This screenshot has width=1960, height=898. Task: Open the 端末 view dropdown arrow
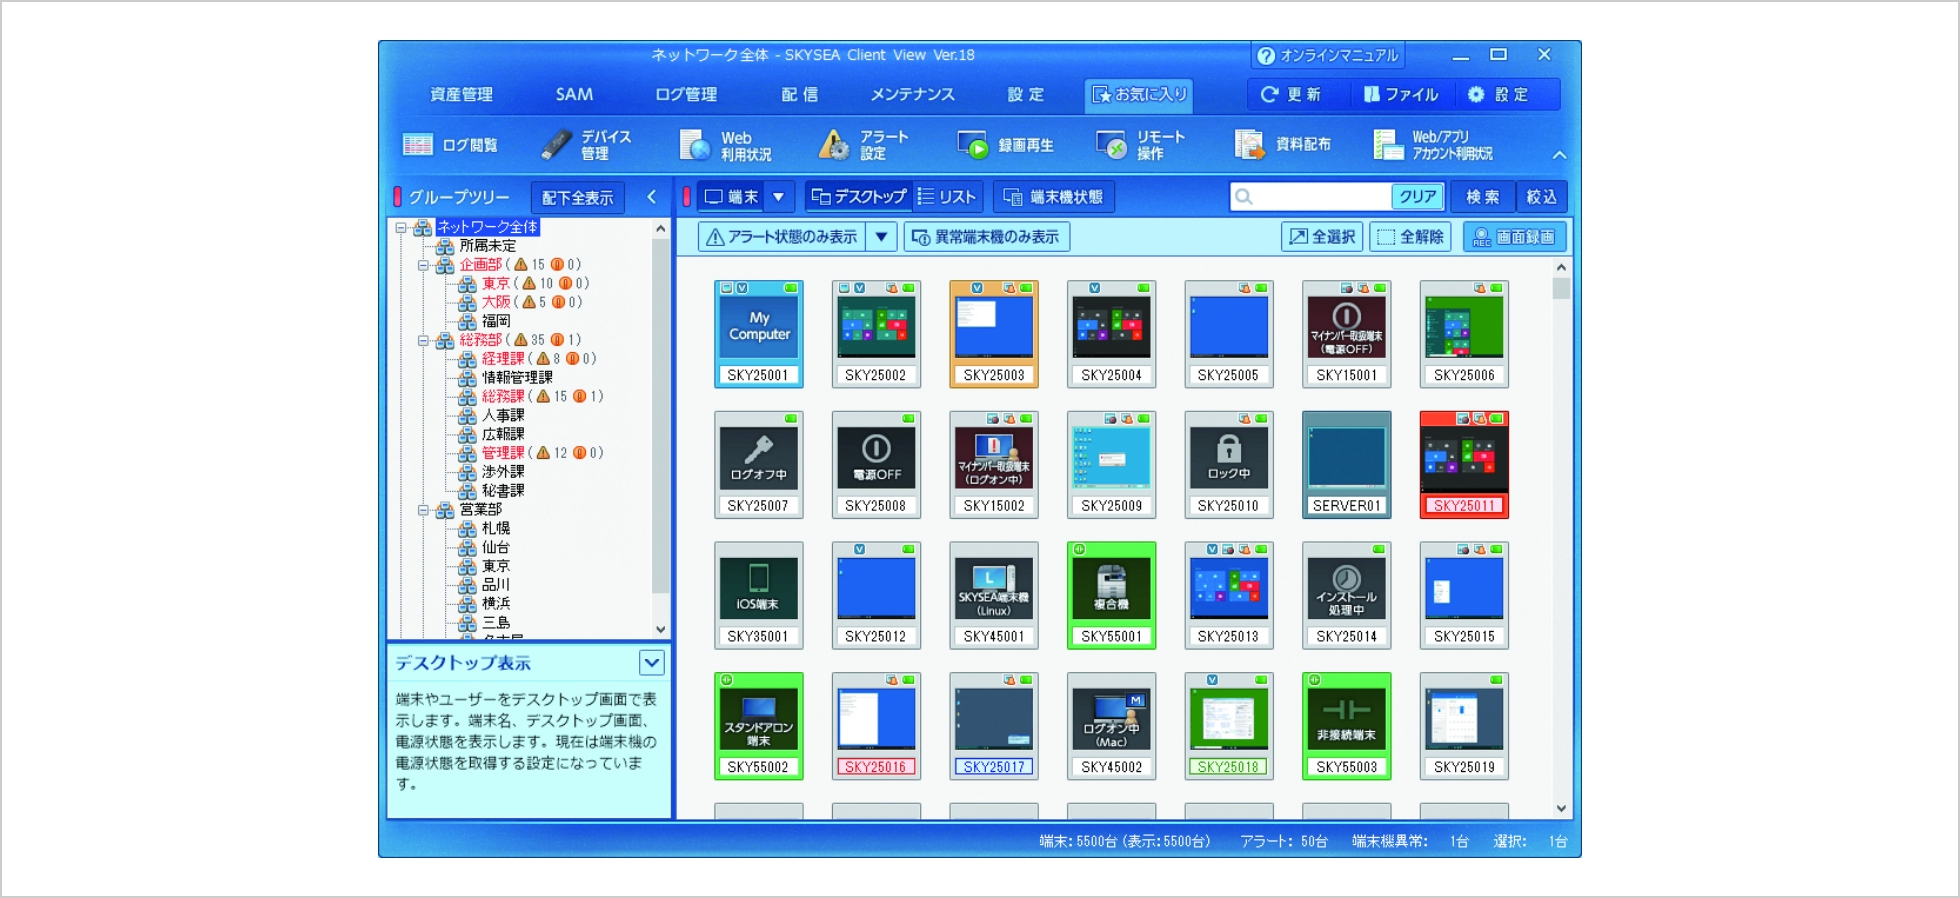pyautogui.click(x=778, y=197)
